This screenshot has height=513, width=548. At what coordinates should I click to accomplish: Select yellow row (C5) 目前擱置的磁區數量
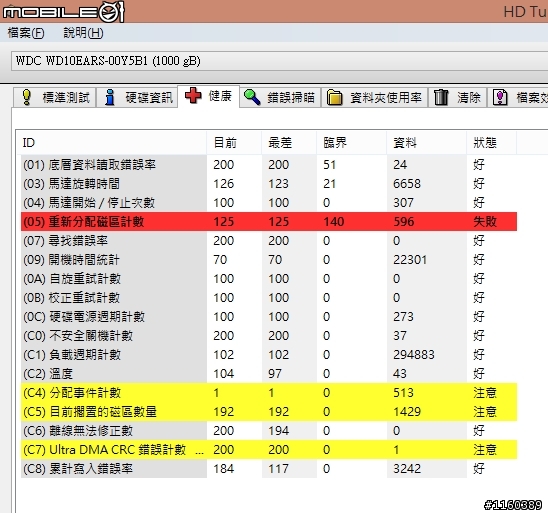(269, 412)
